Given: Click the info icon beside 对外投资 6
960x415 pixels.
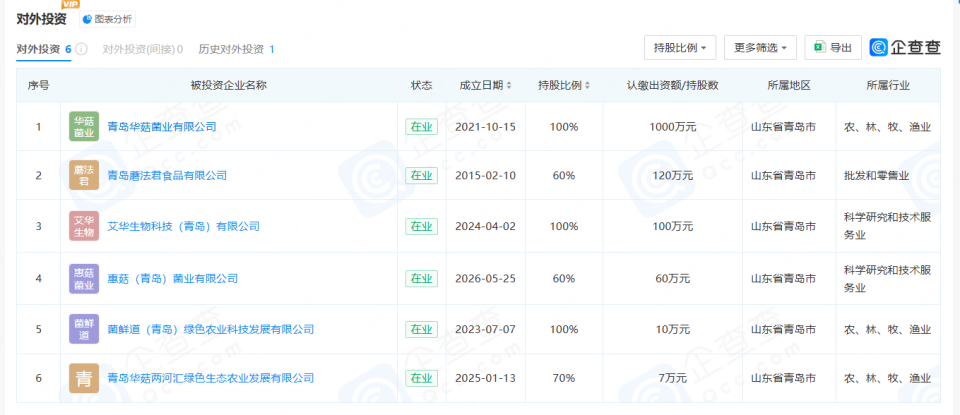Looking at the screenshot, I should [x=81, y=49].
